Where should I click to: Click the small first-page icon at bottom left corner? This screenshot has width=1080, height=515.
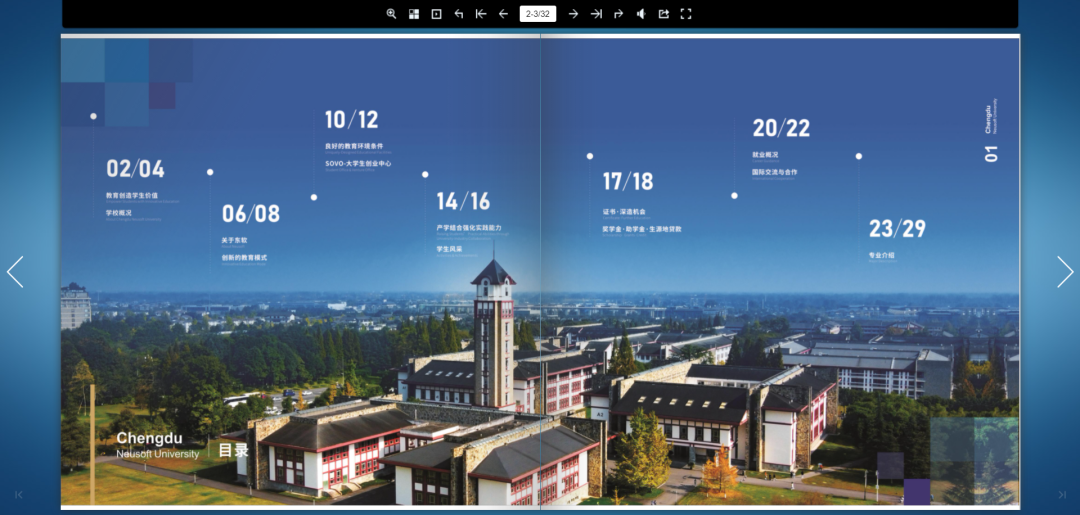click(19, 494)
